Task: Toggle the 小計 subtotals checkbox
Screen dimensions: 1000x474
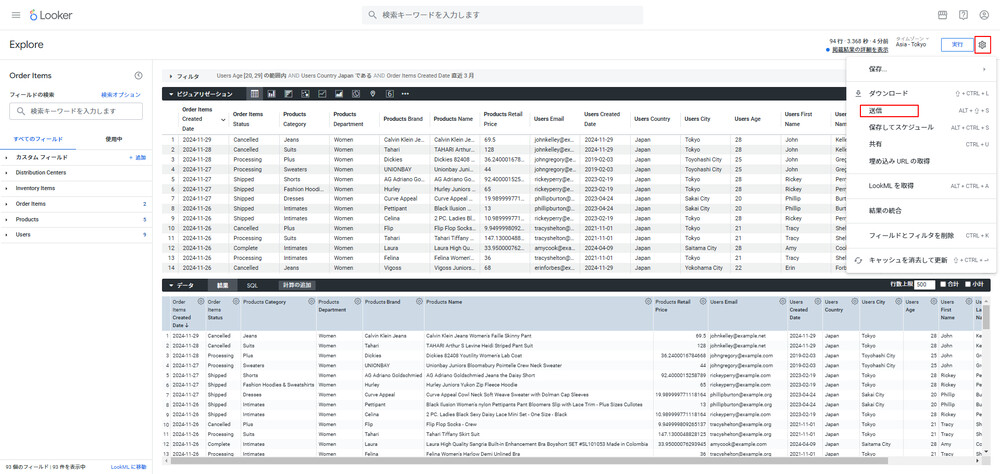Action: (969, 285)
